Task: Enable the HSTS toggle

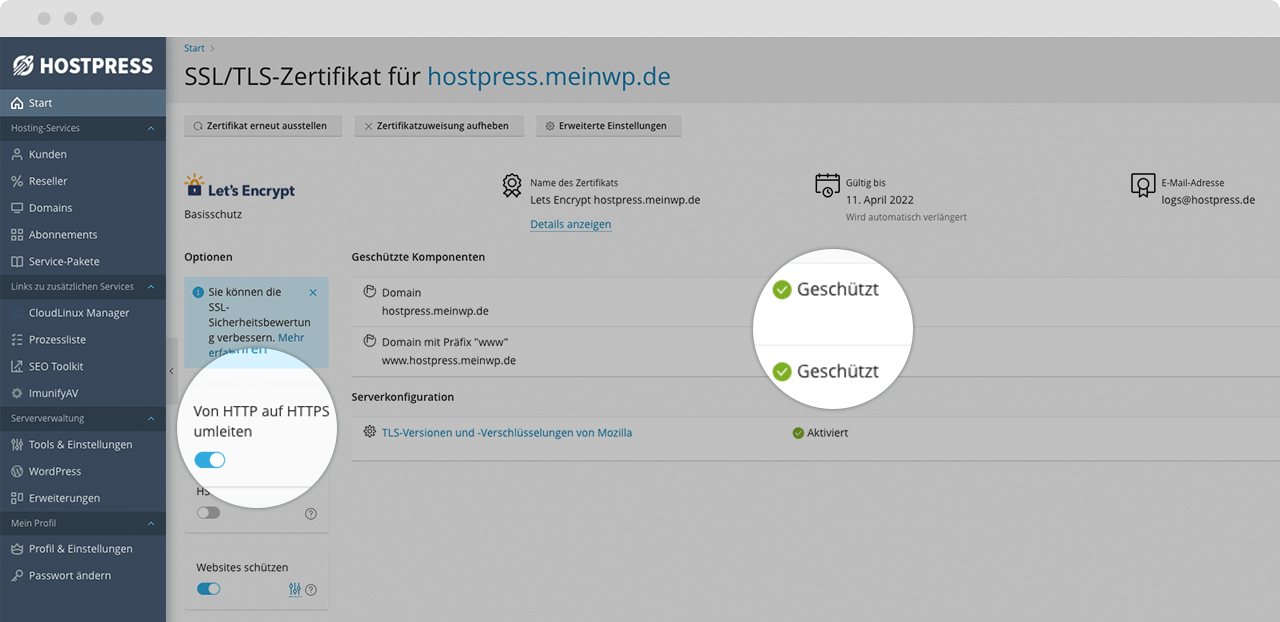Action: 208,512
